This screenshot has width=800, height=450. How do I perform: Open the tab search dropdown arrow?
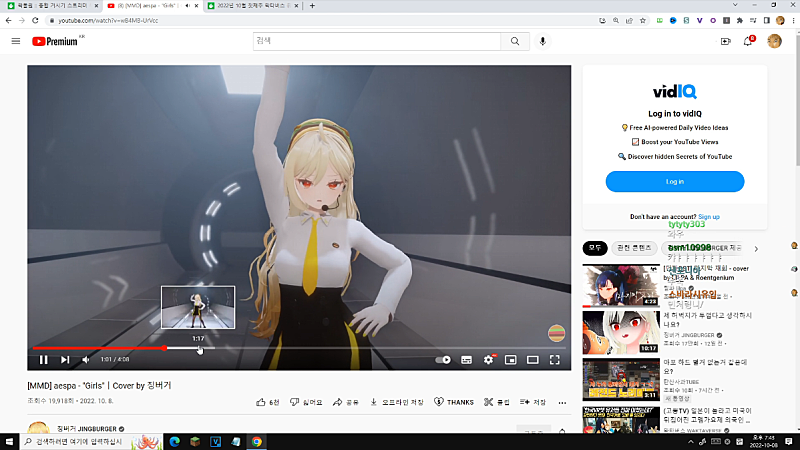tap(735, 5)
